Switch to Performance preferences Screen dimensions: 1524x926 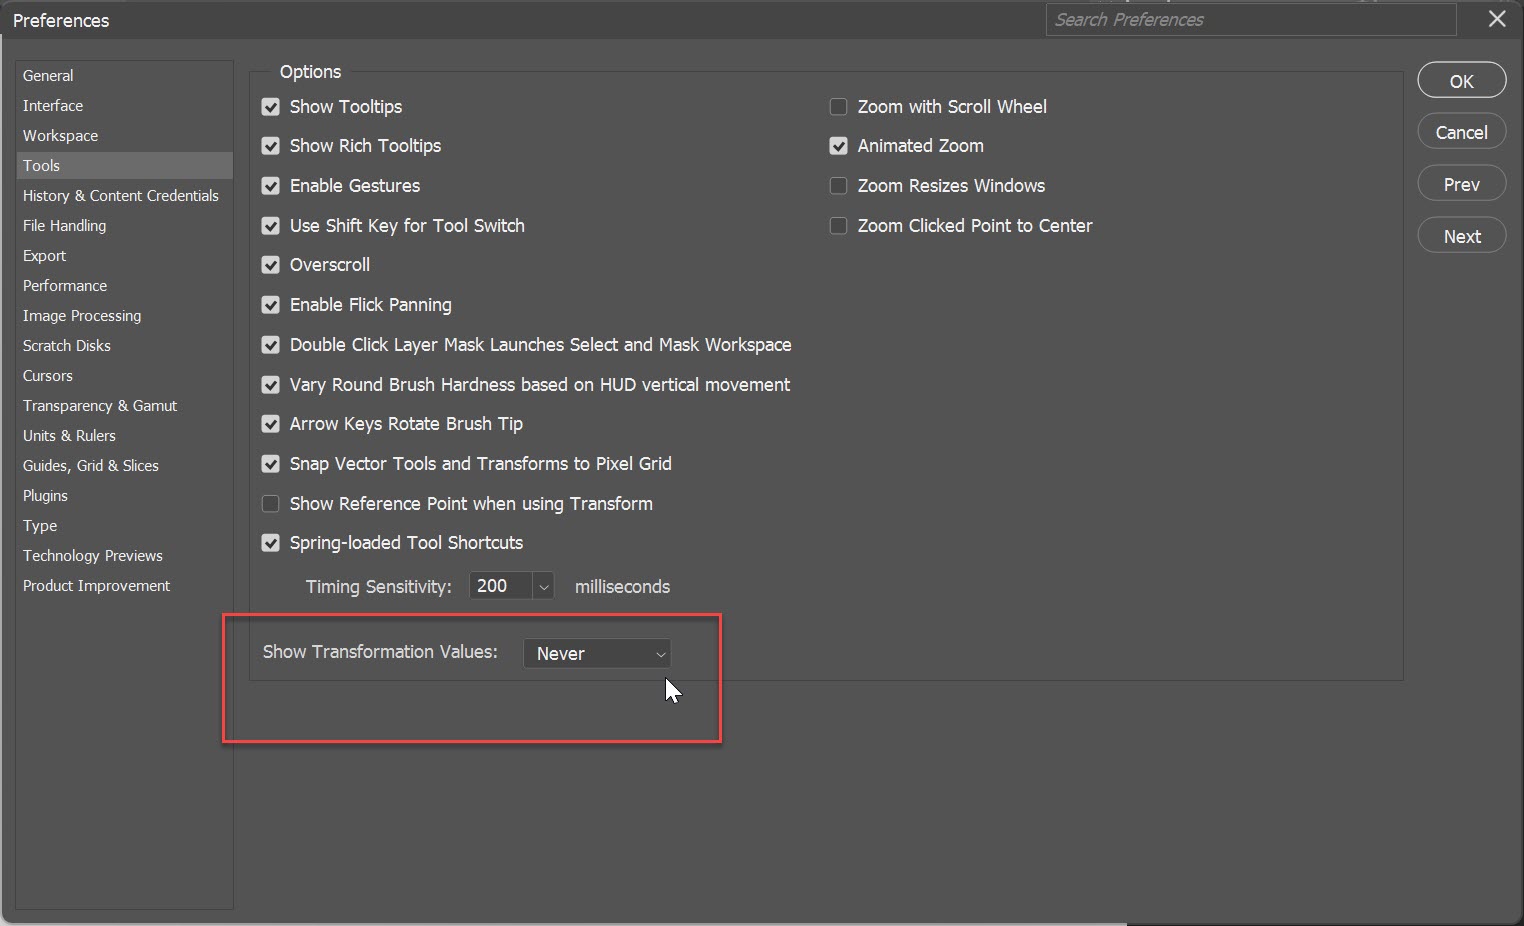65,286
